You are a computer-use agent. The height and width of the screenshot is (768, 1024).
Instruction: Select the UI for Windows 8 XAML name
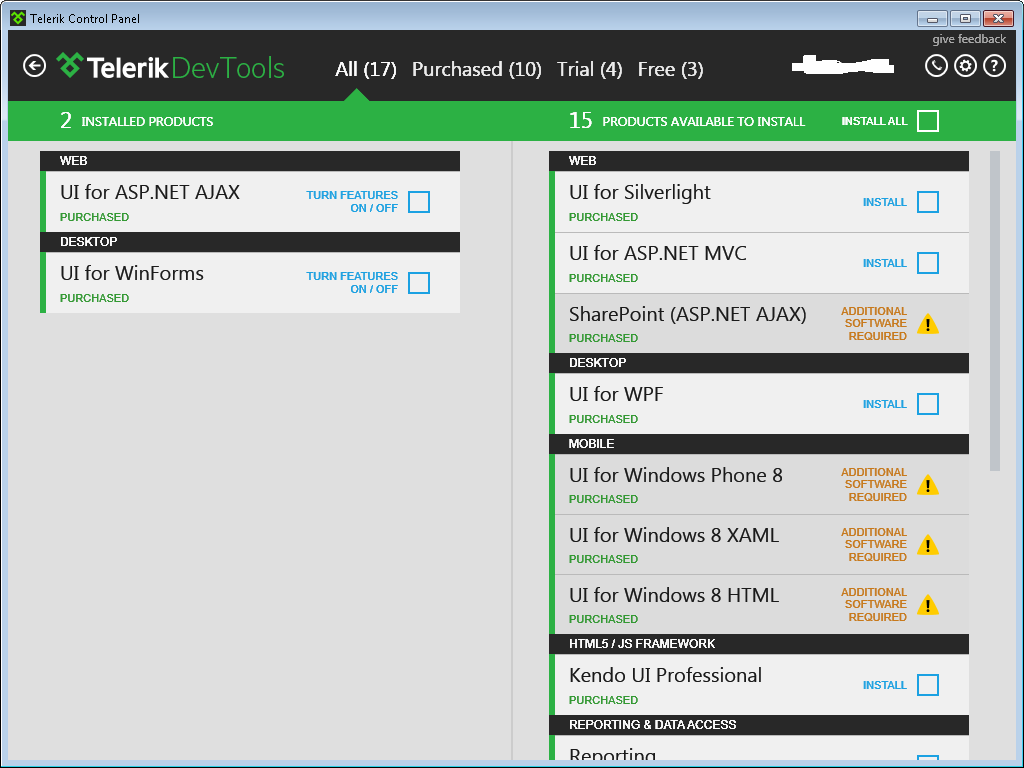[674, 536]
